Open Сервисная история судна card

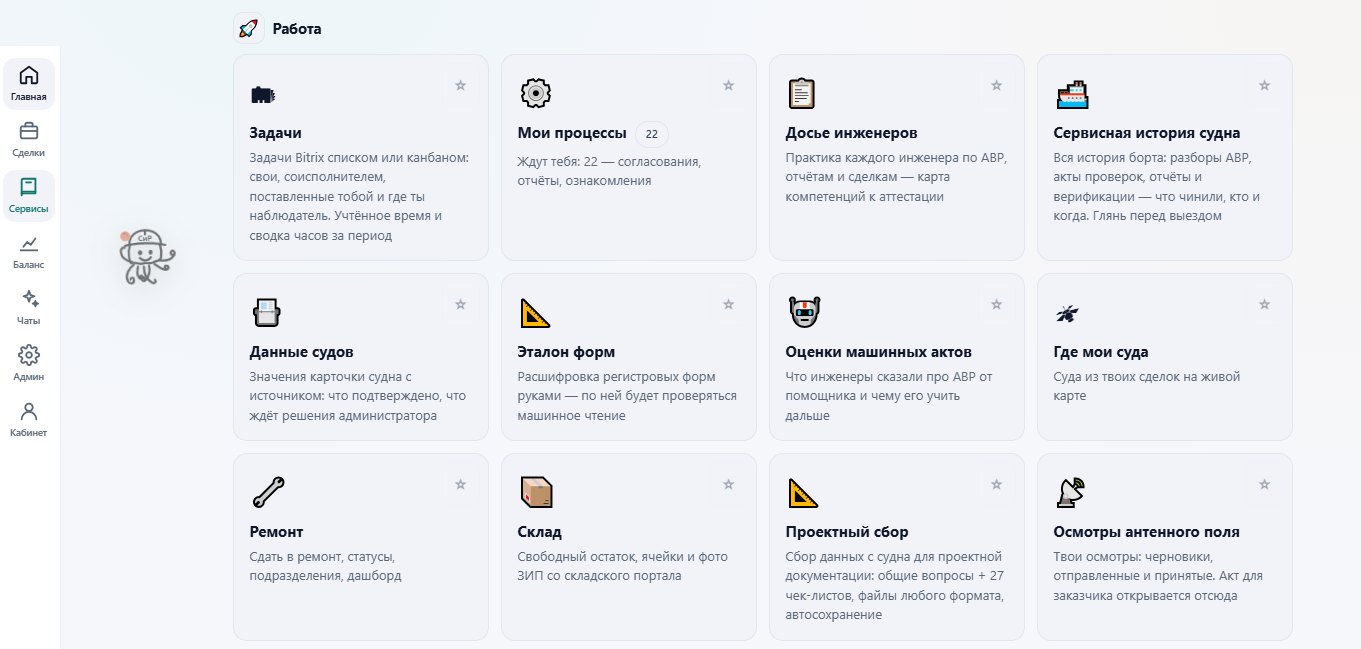coord(1165,157)
